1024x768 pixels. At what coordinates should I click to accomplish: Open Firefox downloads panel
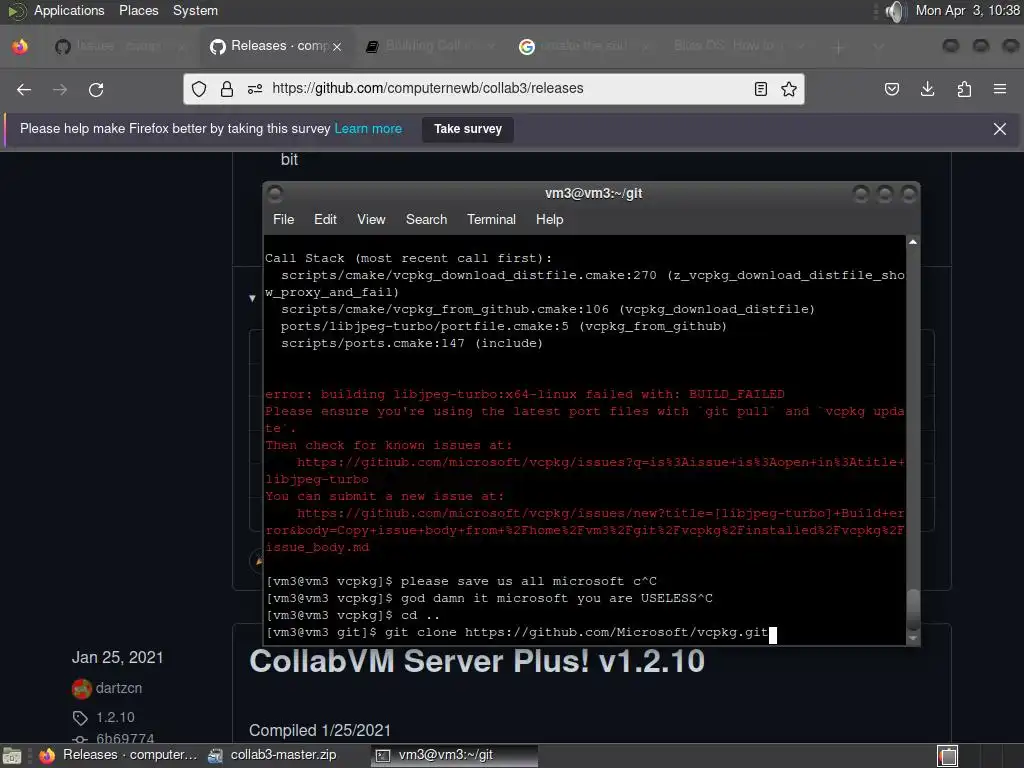point(927,89)
